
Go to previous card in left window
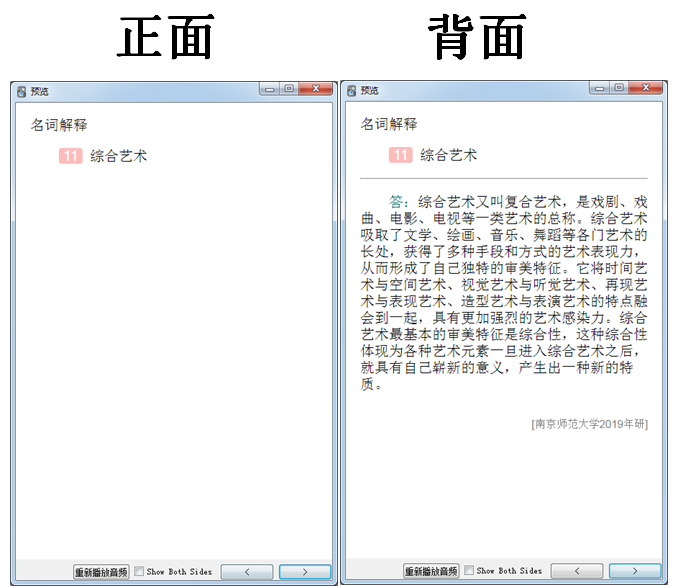pyautogui.click(x=247, y=572)
